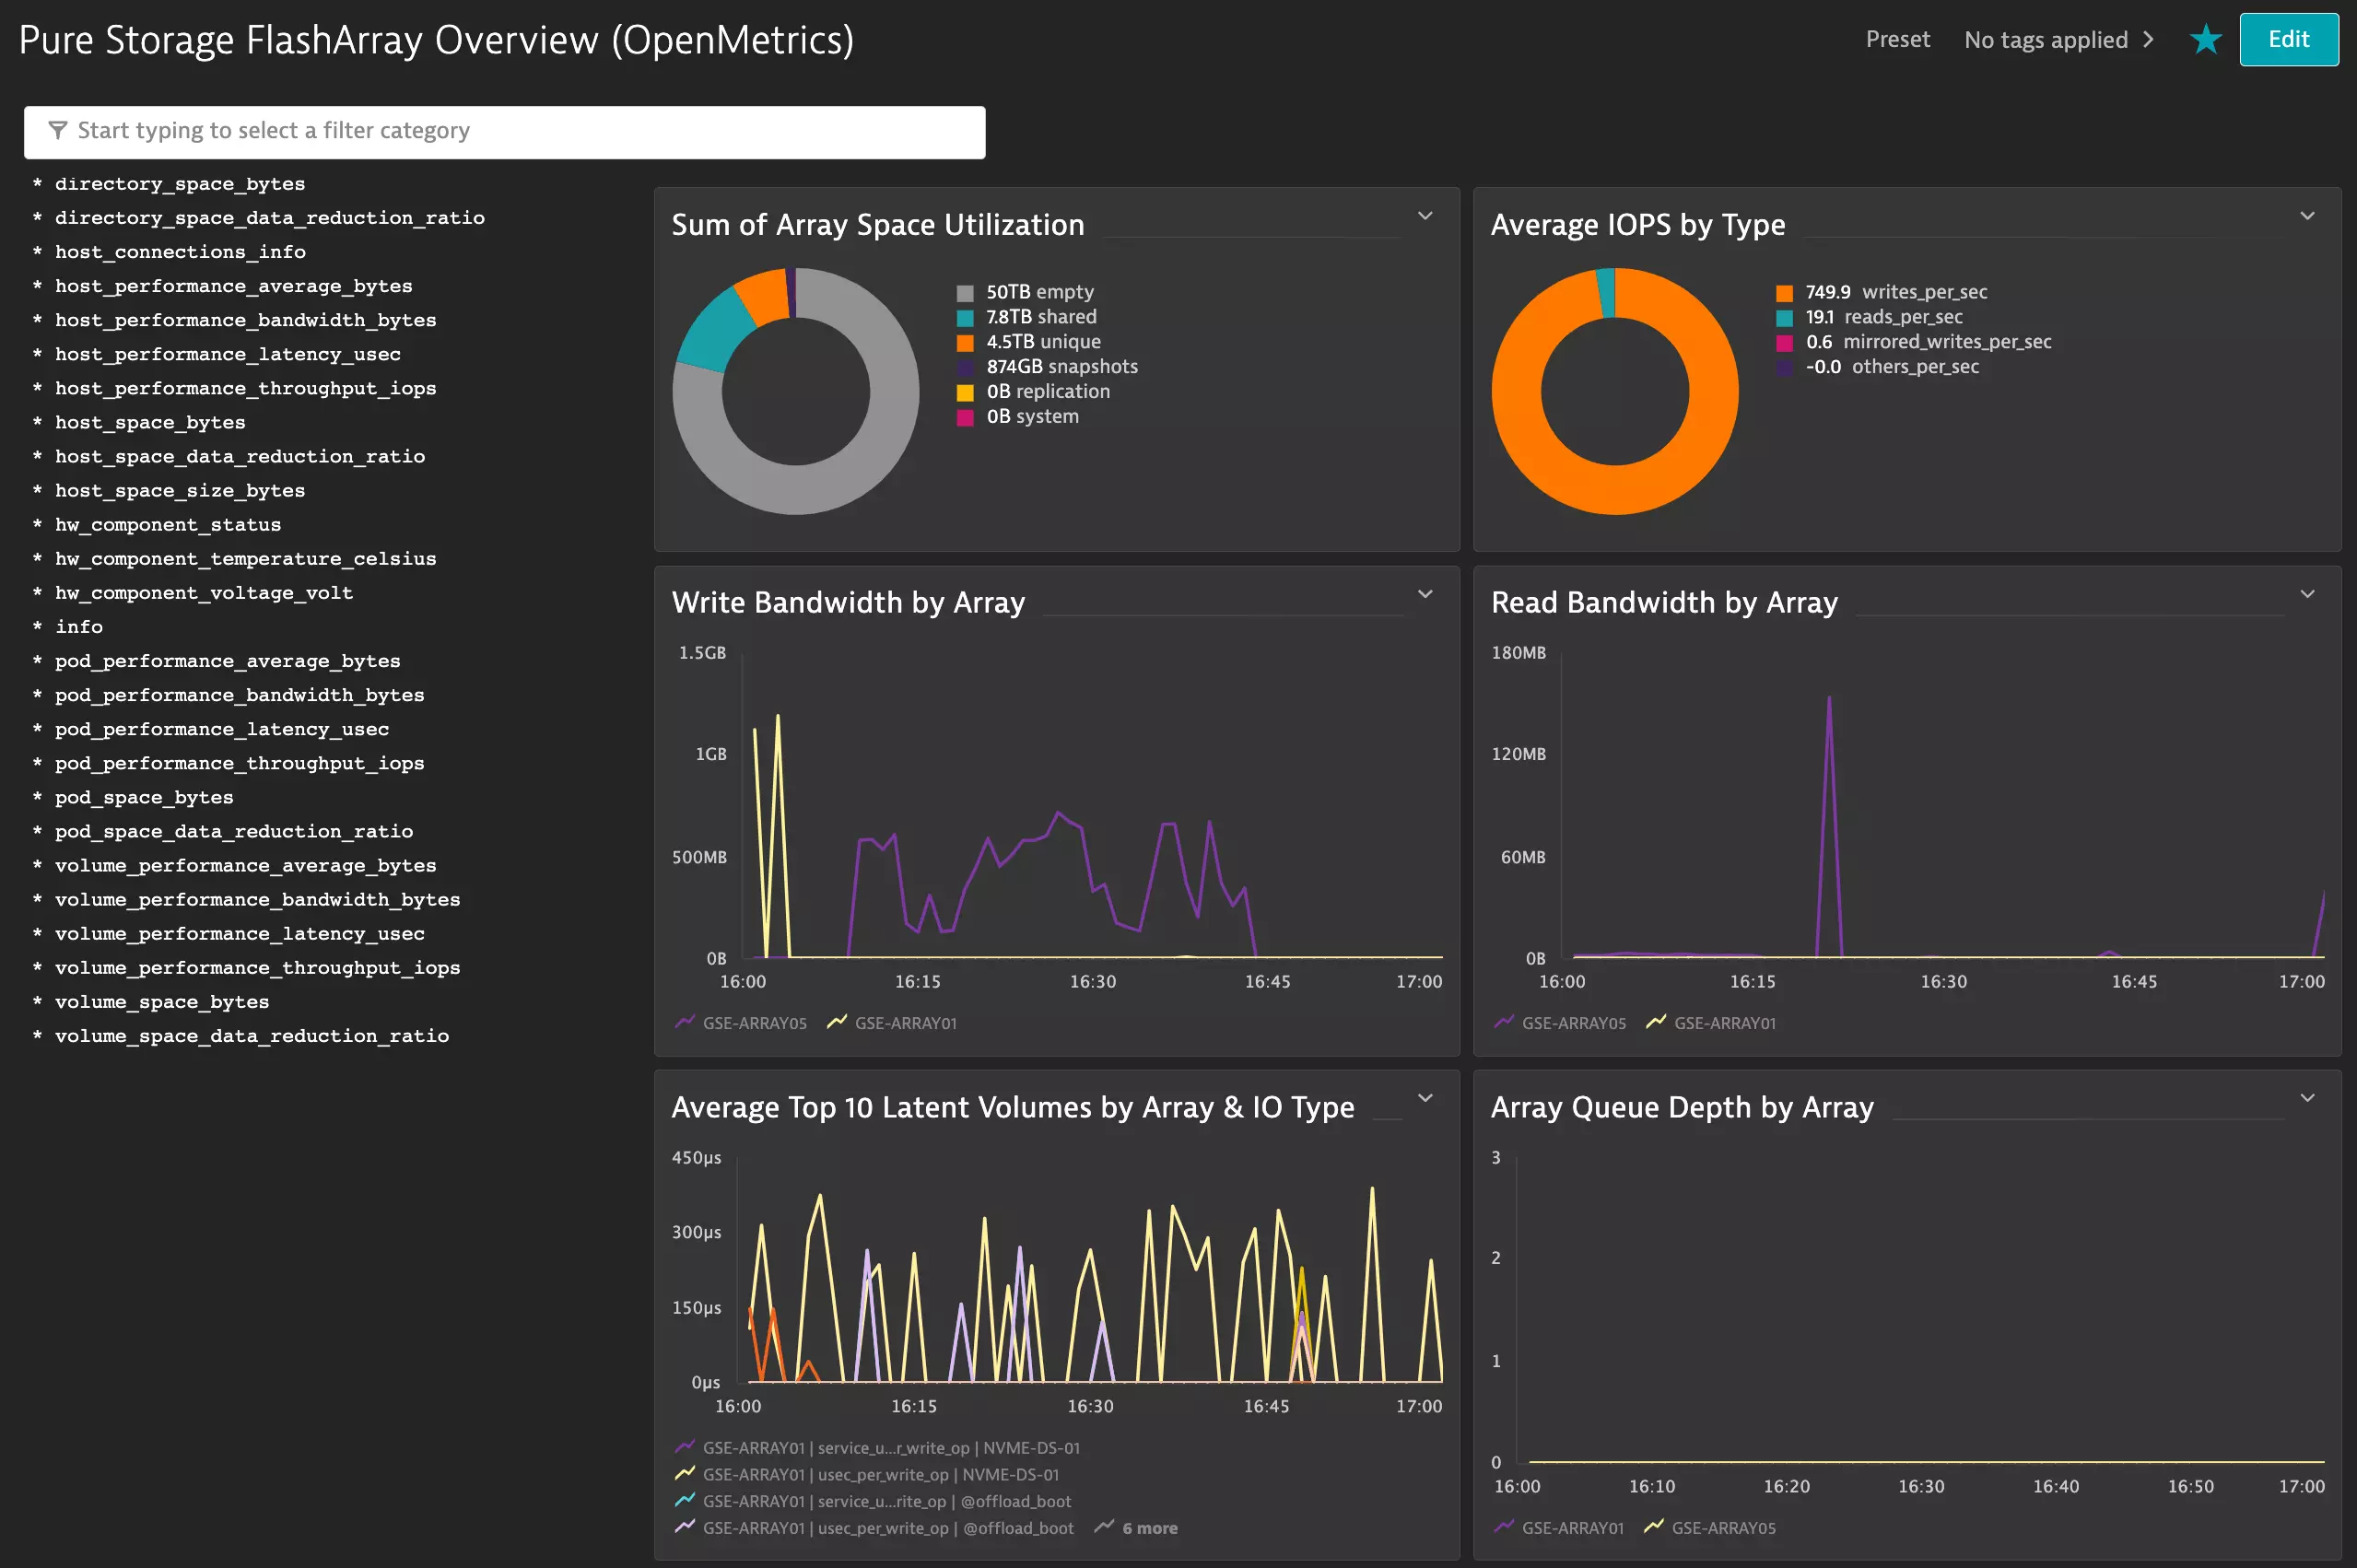
Task: Click the line icon next to 6 more
Action: point(1104,1527)
